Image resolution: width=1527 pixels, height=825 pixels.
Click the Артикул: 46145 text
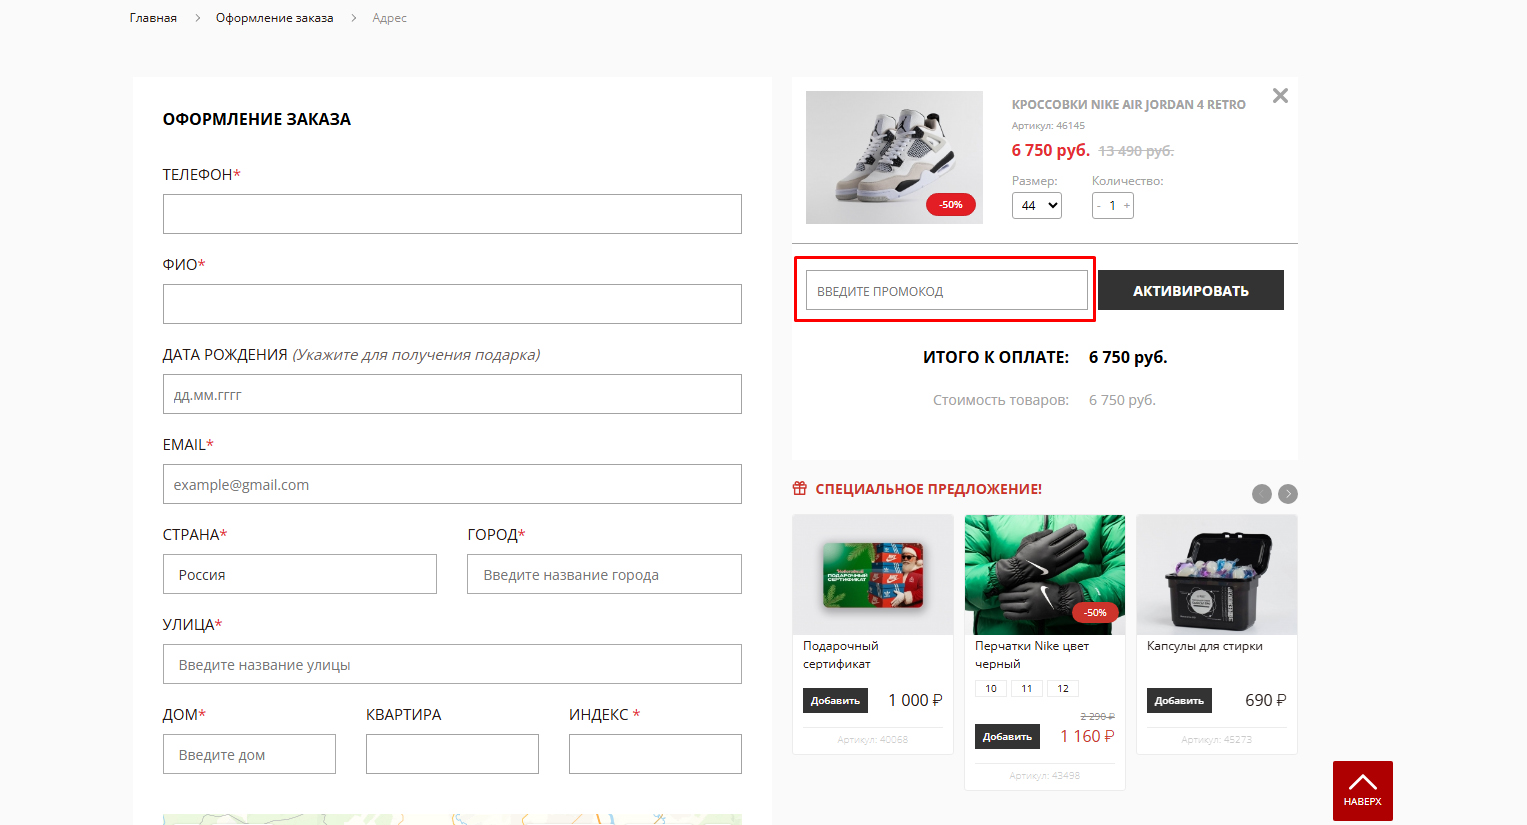point(1048,126)
